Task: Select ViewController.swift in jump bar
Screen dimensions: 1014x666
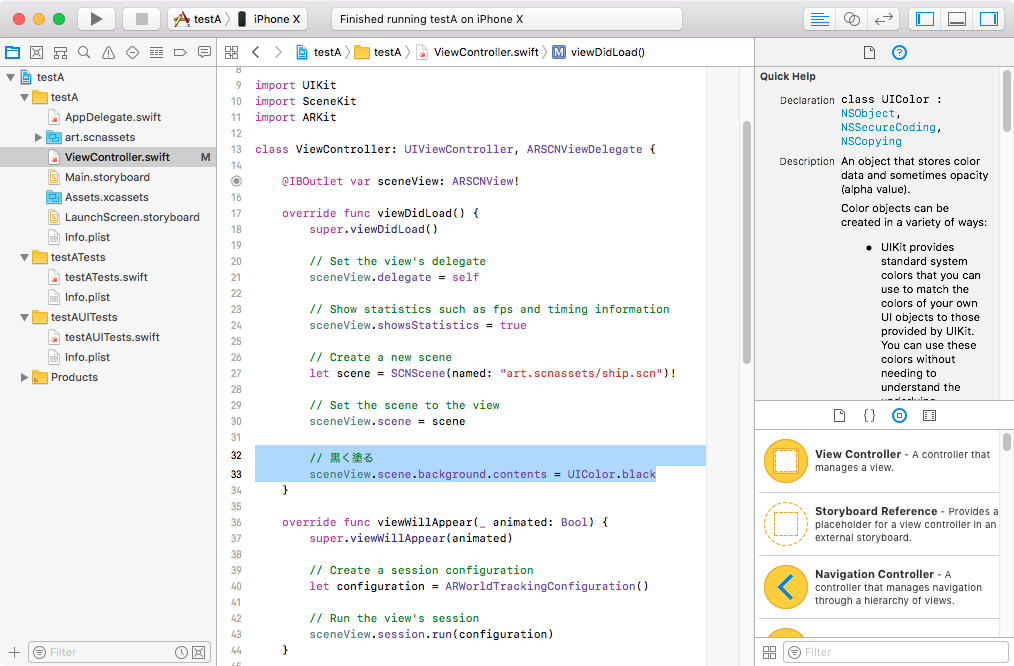Action: 477,52
